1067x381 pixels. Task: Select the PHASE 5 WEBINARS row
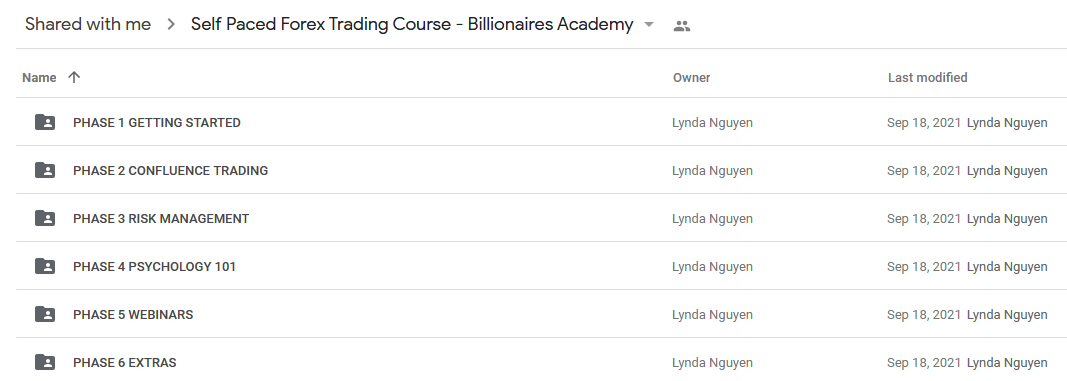click(x=542, y=314)
